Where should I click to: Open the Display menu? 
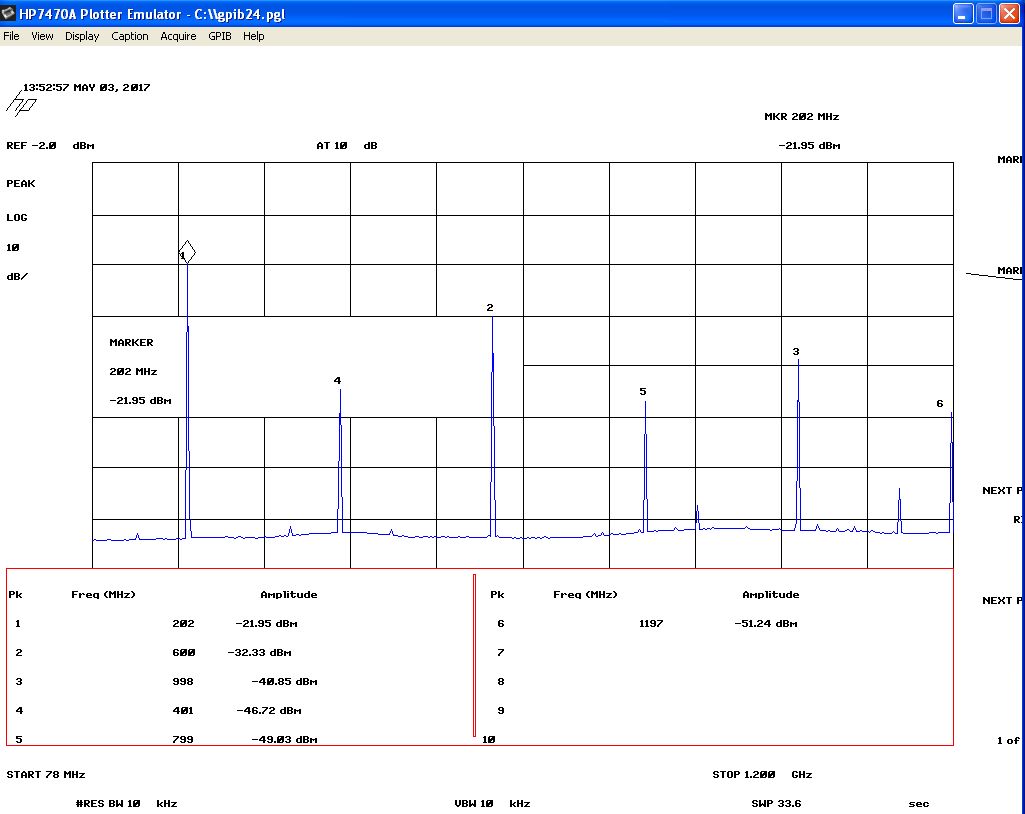[82, 36]
